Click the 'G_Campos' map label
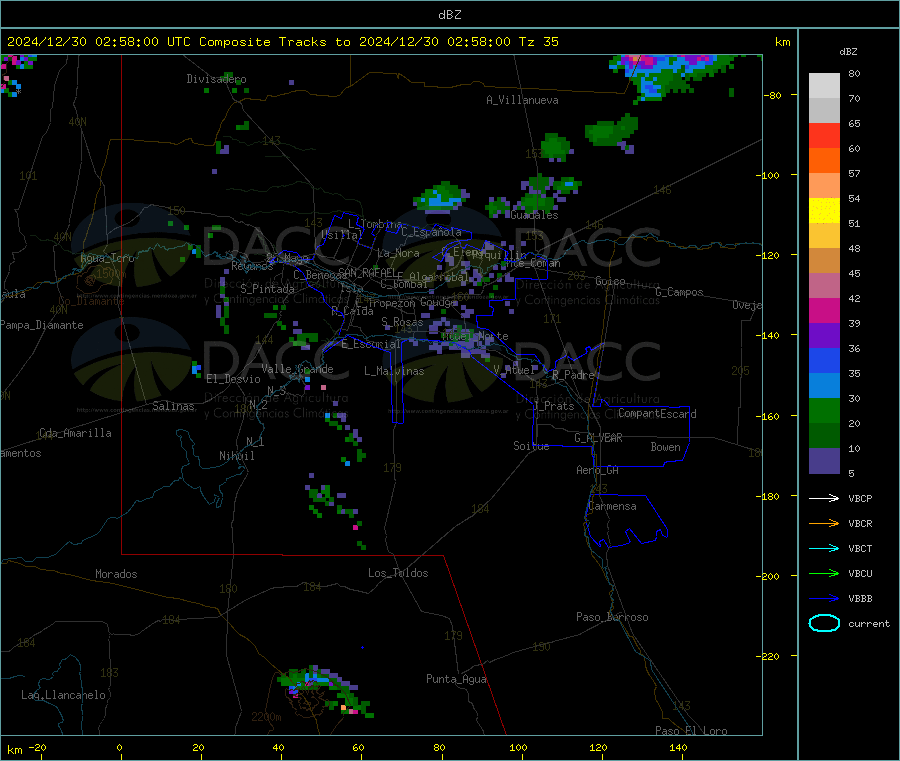This screenshot has height=761, width=900. (x=680, y=292)
